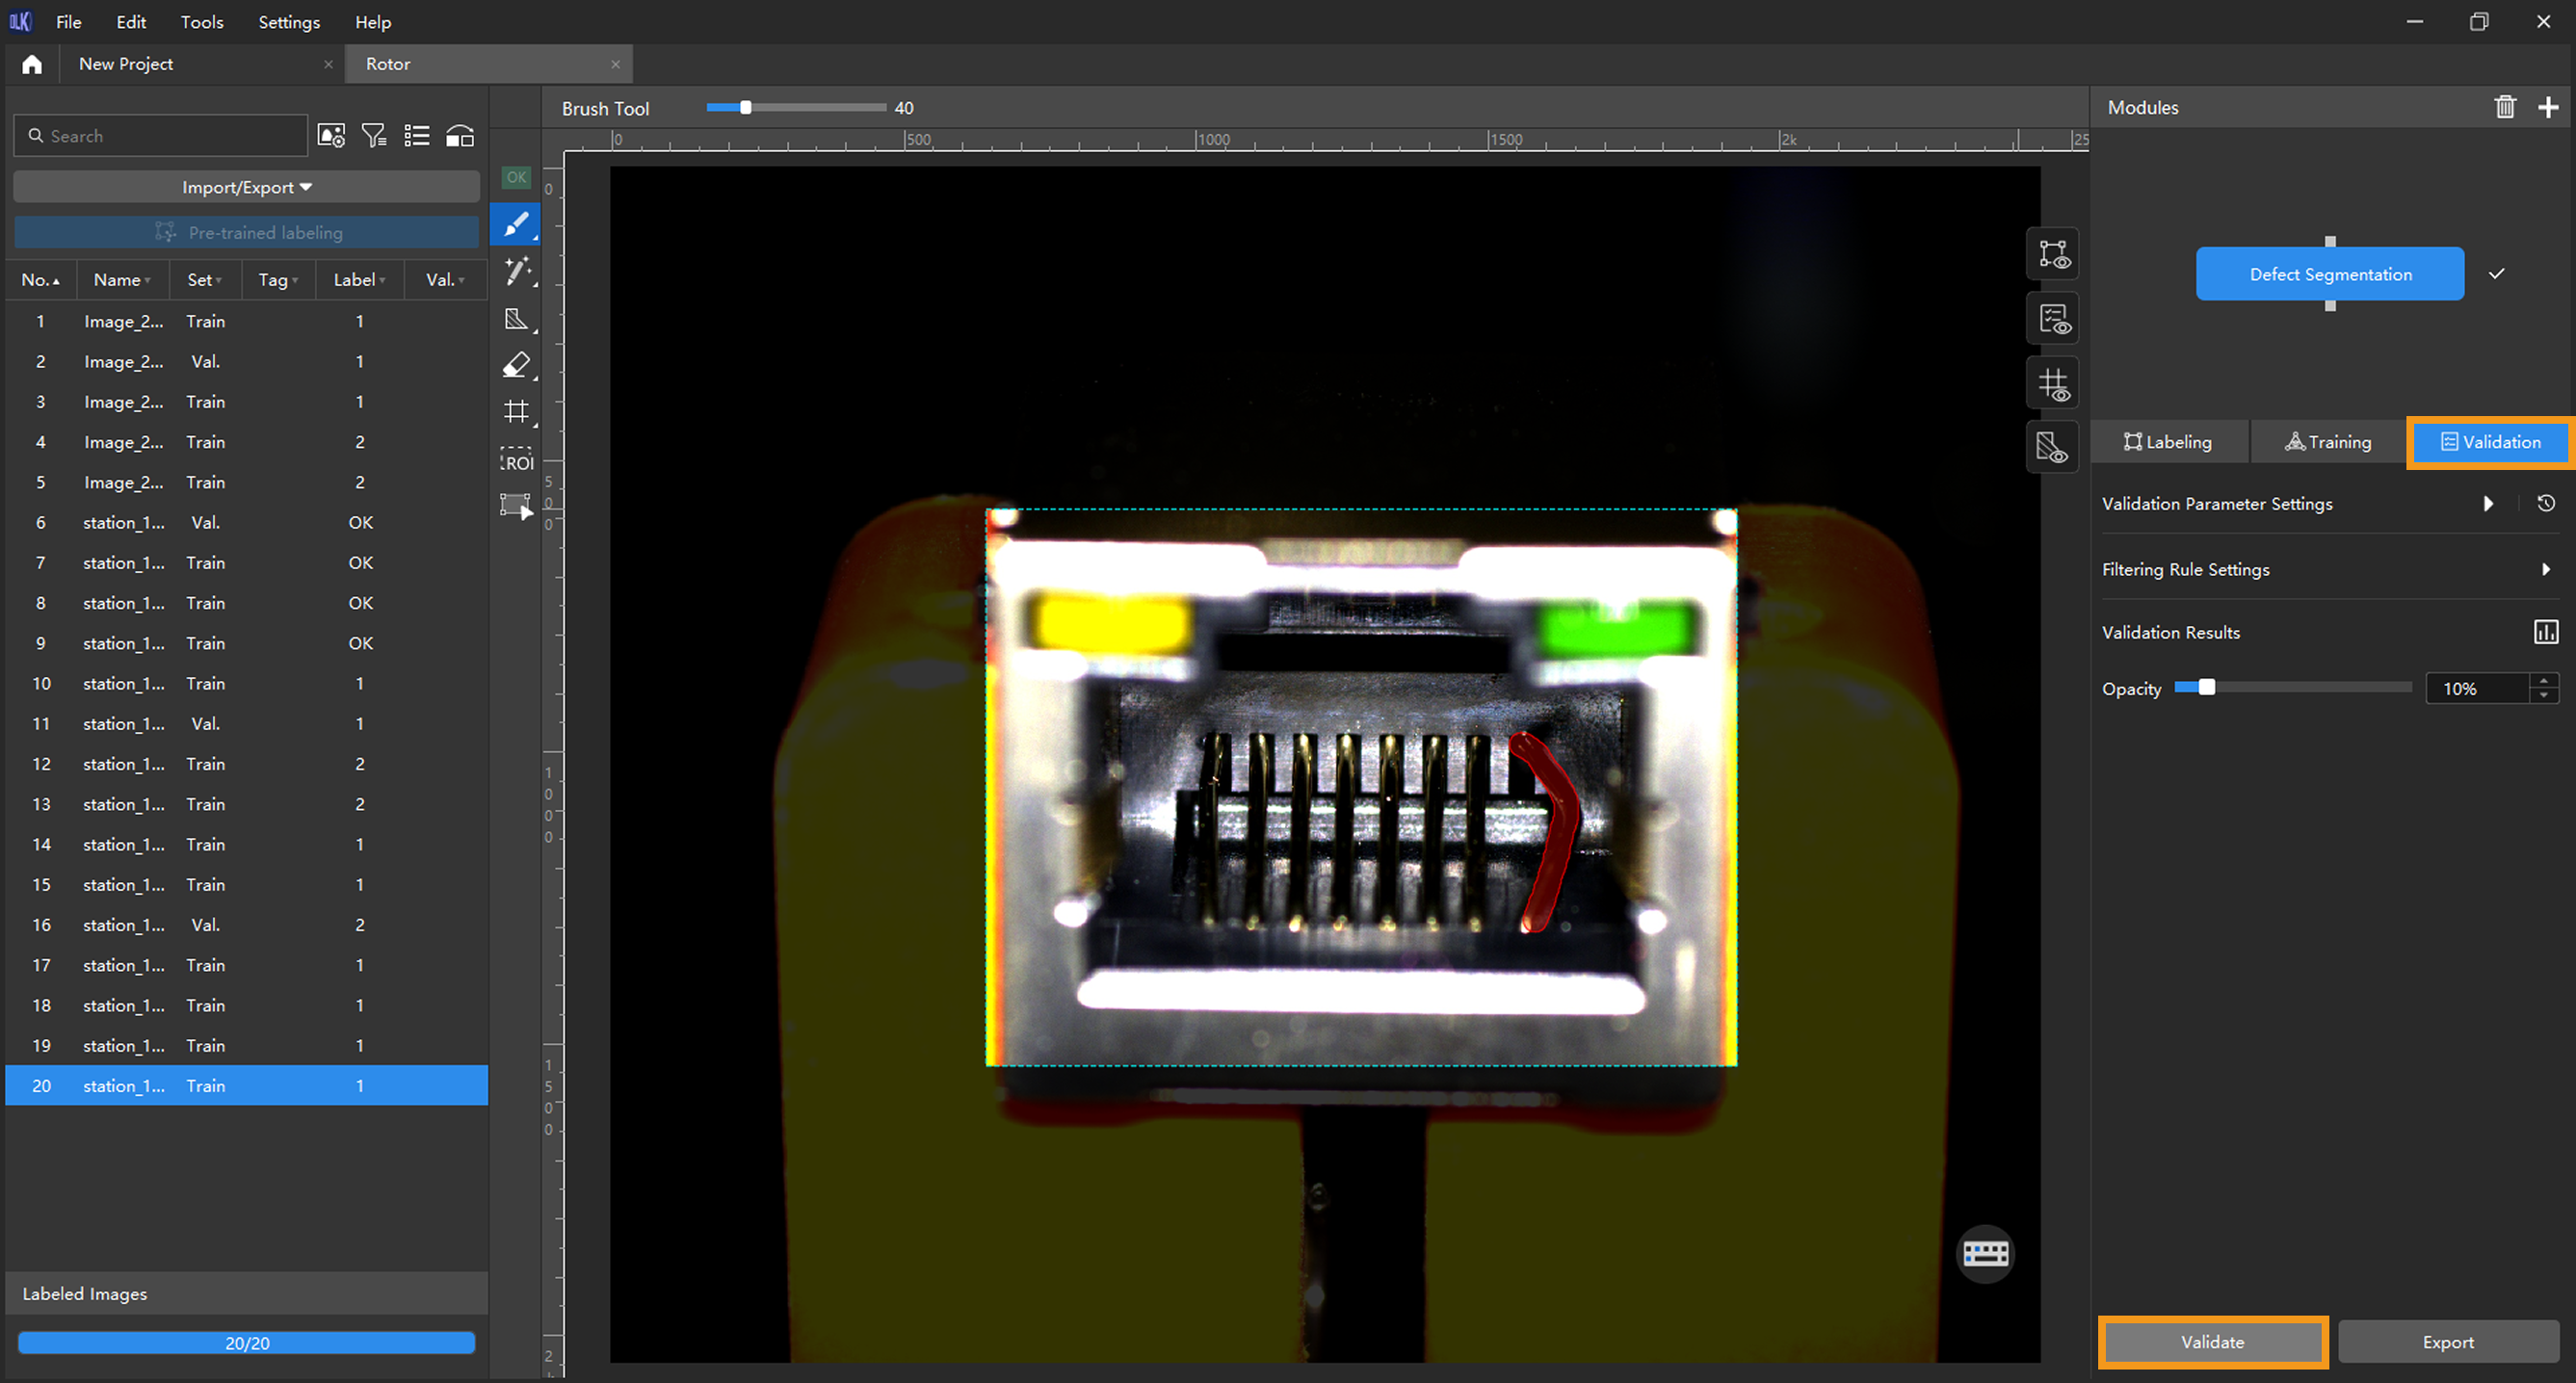
Task: Open the Help menu
Action: pos(373,21)
